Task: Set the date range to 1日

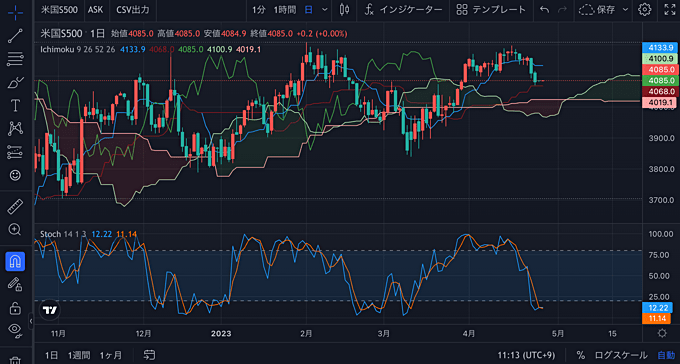Action: [51, 355]
